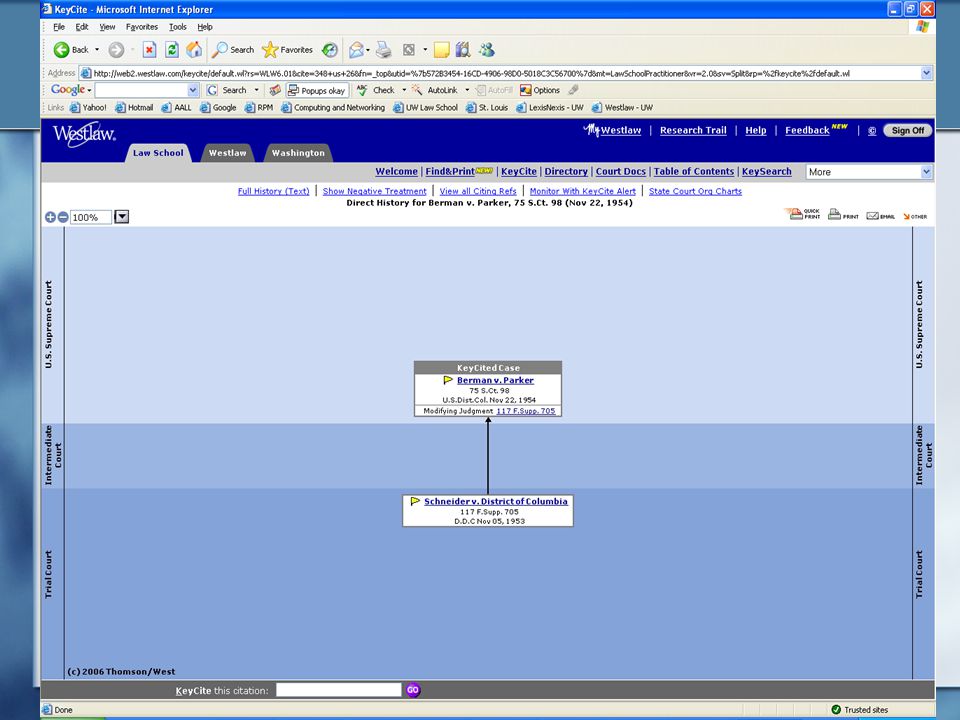Open the Hotmail links bar bookmark

click(x=135, y=108)
